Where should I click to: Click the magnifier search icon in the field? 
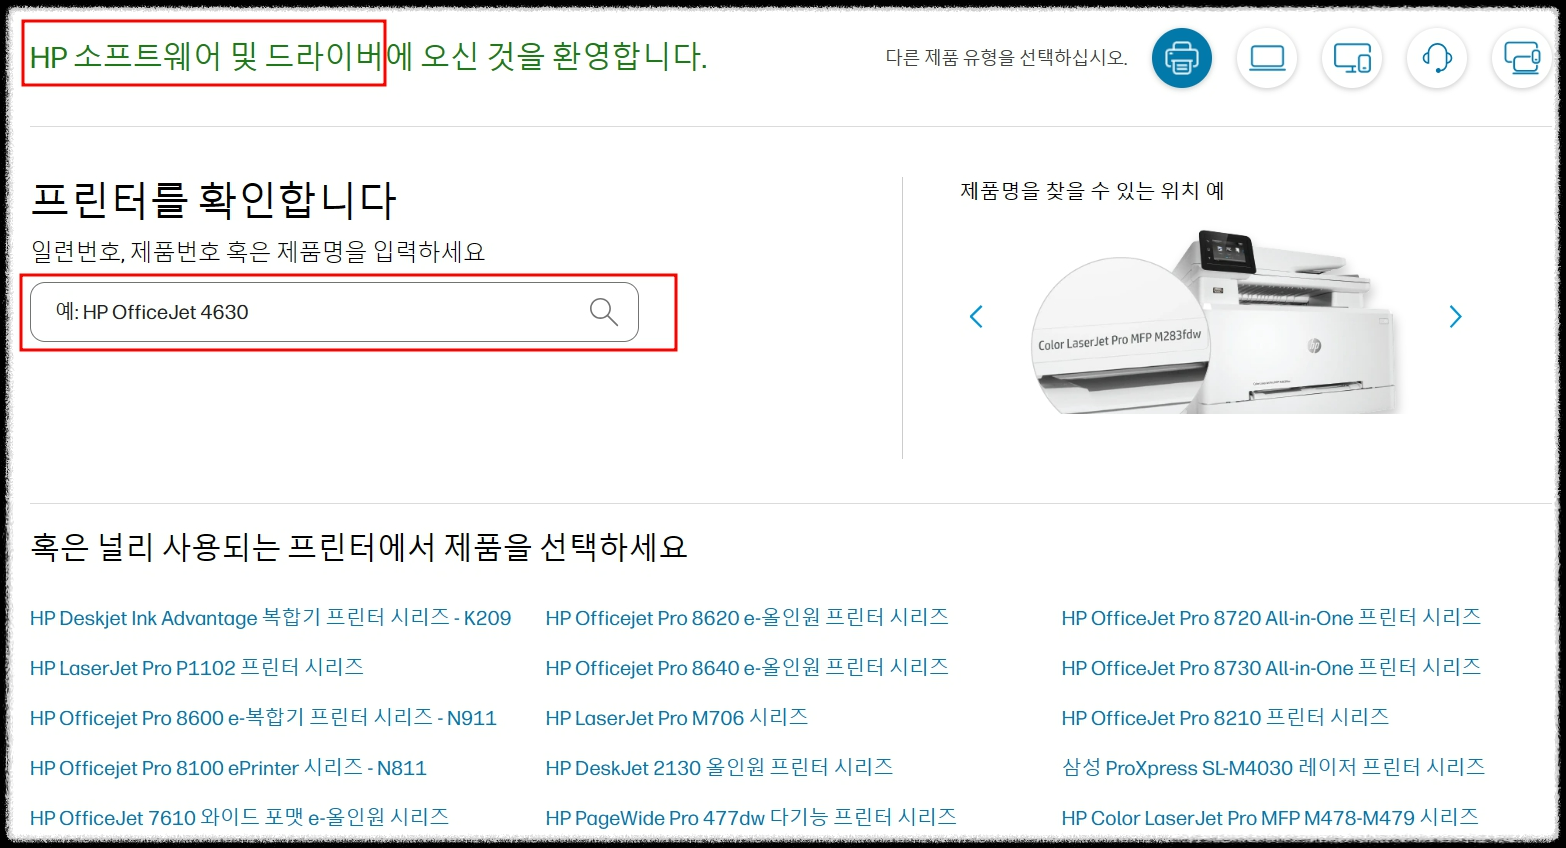603,312
